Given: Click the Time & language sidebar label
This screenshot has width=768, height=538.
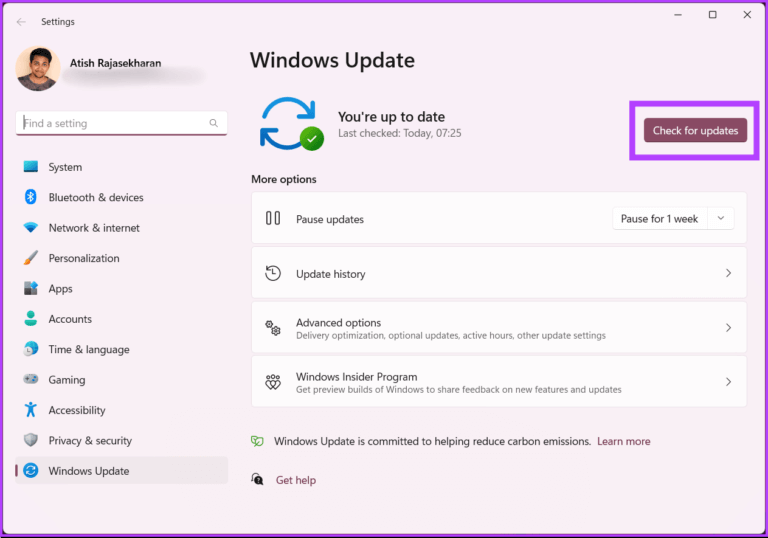Looking at the screenshot, I should click(x=89, y=350).
